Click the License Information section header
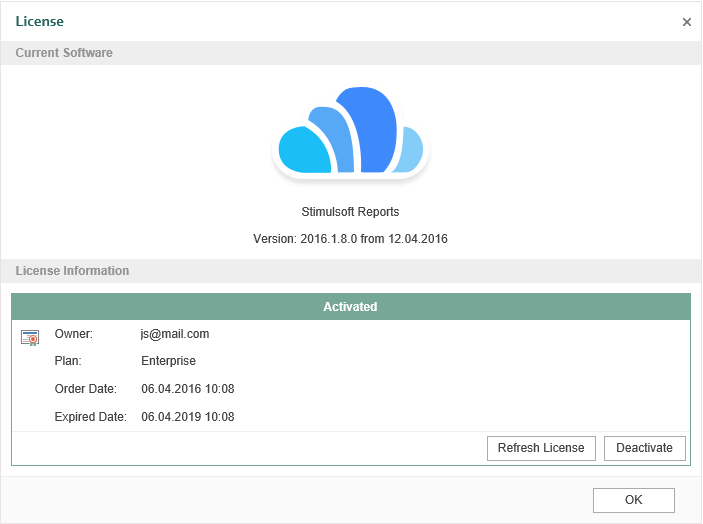The image size is (703, 524). click(351, 271)
